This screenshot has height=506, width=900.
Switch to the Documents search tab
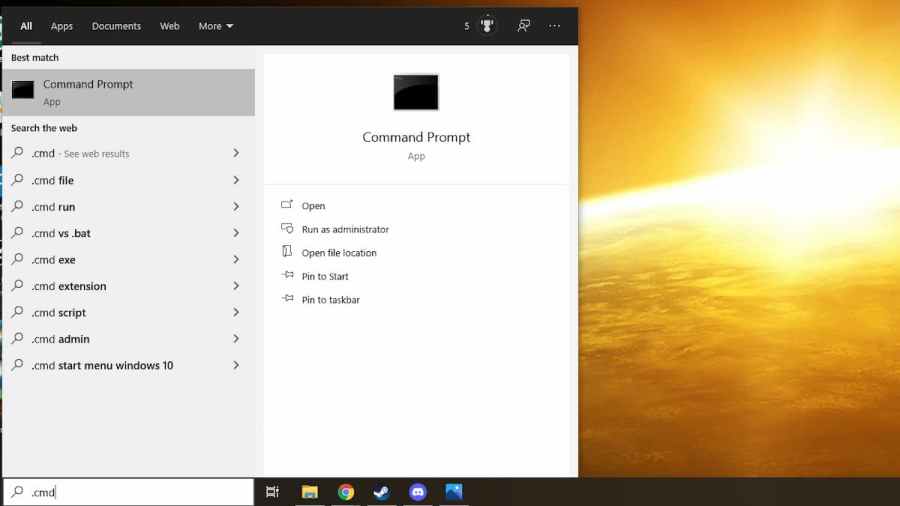click(x=116, y=26)
